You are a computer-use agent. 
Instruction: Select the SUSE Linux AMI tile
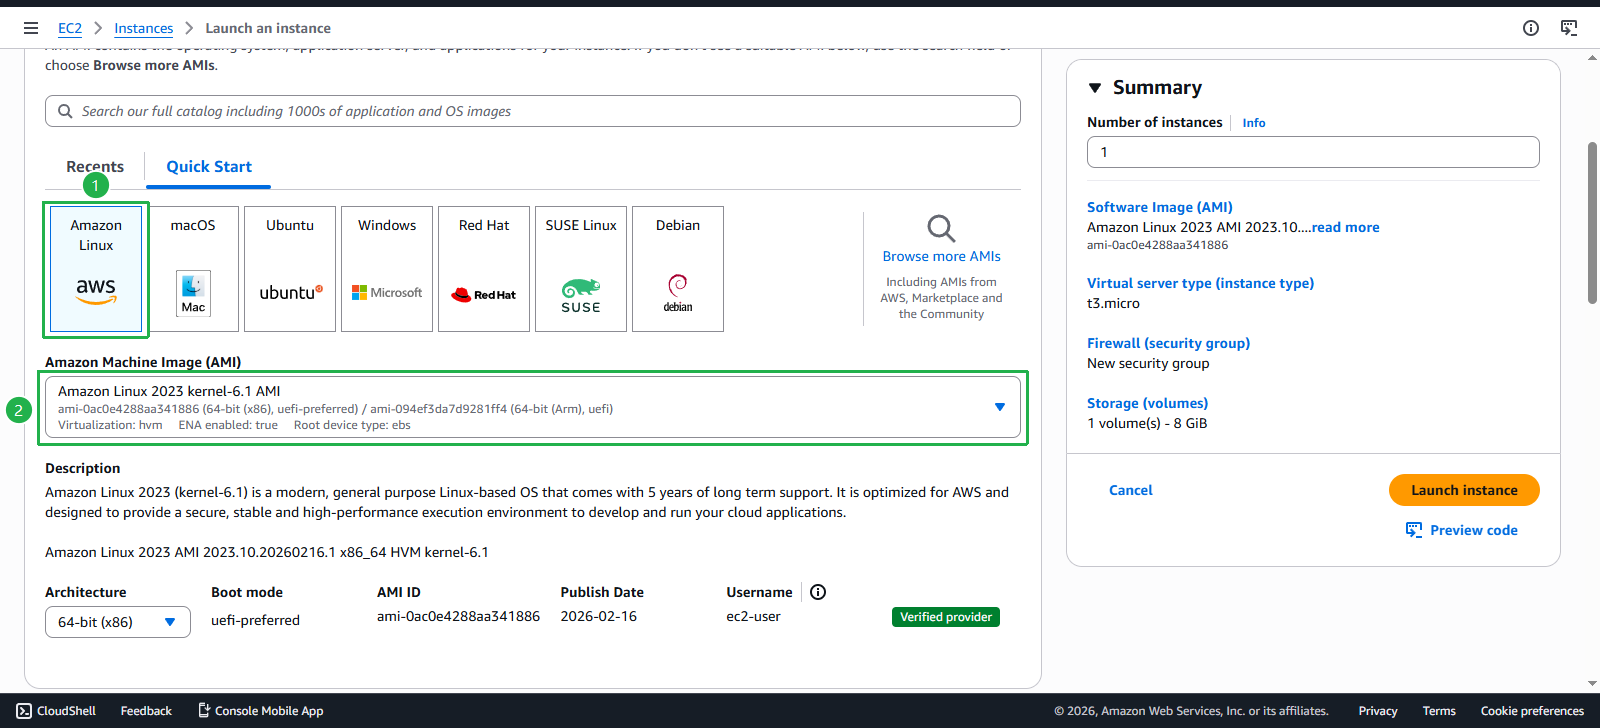581,269
